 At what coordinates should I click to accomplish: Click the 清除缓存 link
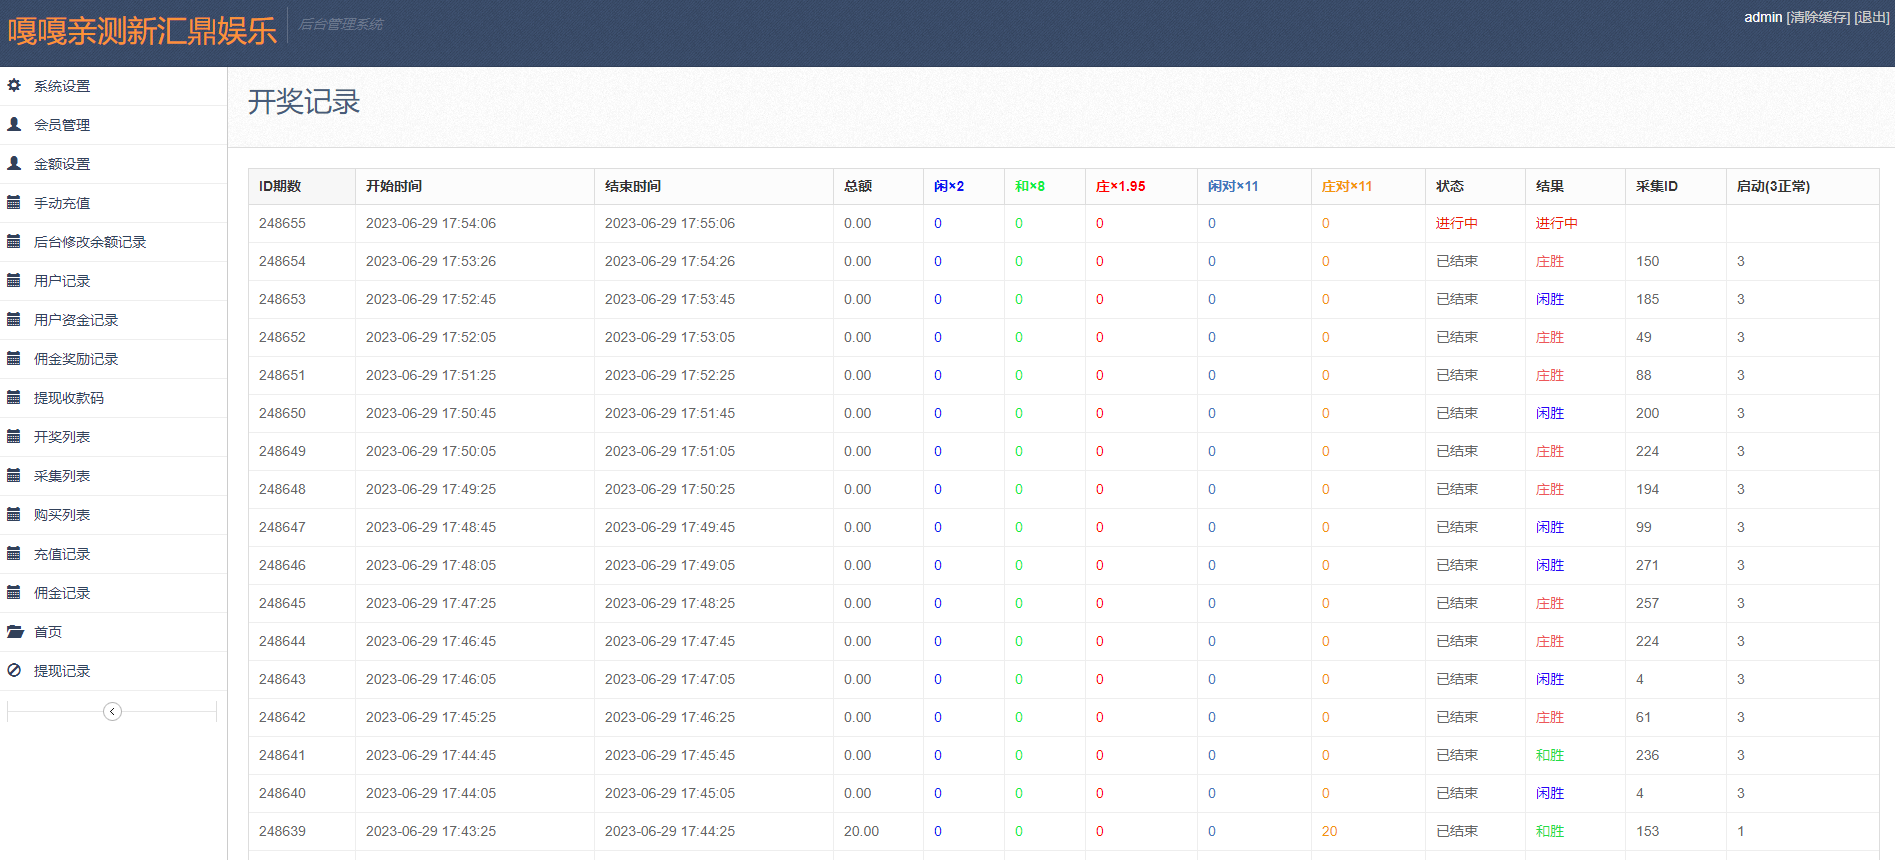(x=1818, y=18)
